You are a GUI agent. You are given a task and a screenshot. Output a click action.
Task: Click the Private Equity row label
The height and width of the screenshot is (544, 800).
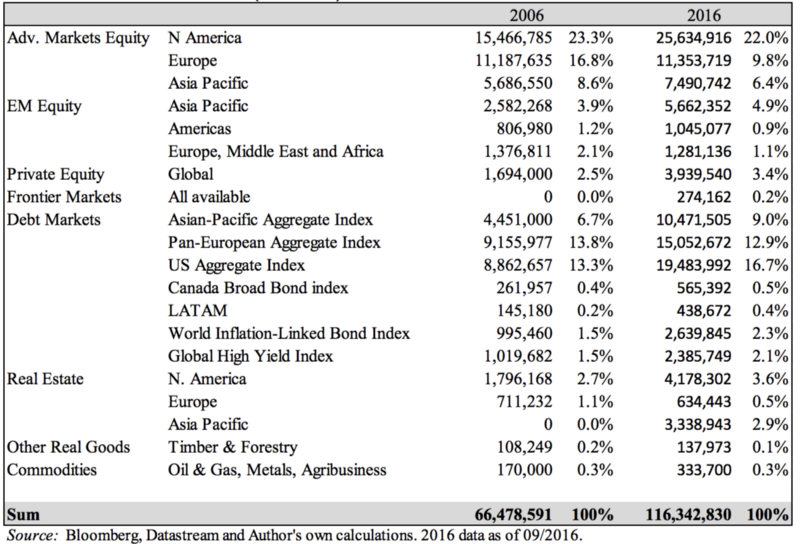click(x=55, y=171)
